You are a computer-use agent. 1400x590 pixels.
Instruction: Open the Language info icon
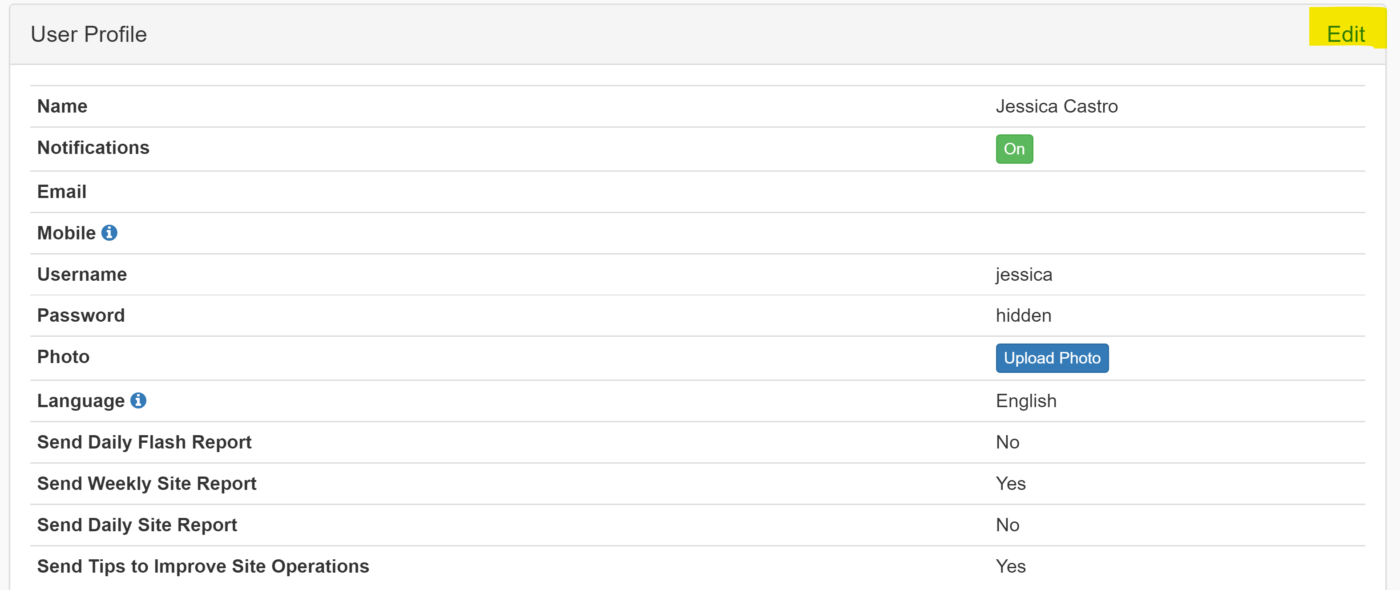click(x=138, y=400)
